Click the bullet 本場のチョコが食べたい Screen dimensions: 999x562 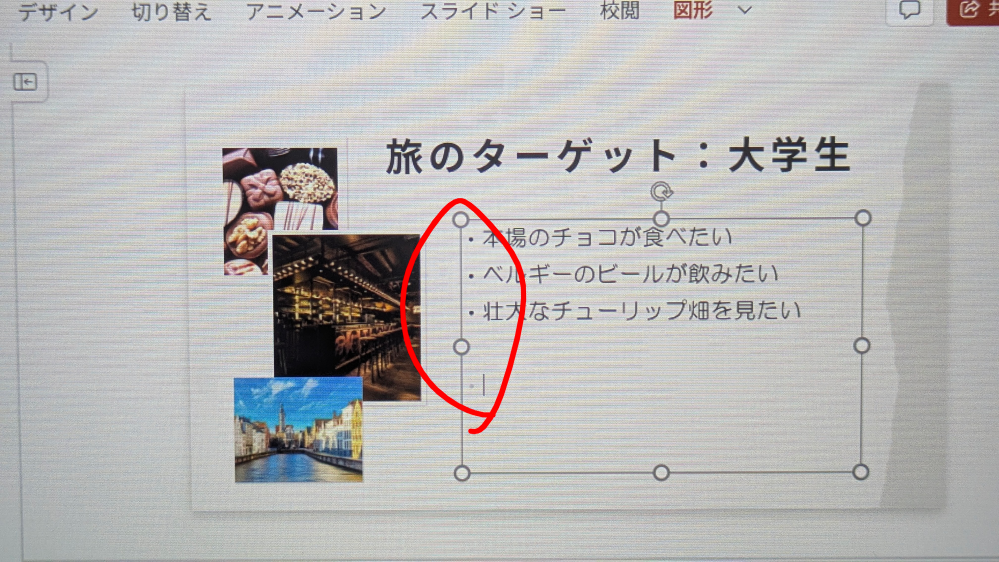607,238
